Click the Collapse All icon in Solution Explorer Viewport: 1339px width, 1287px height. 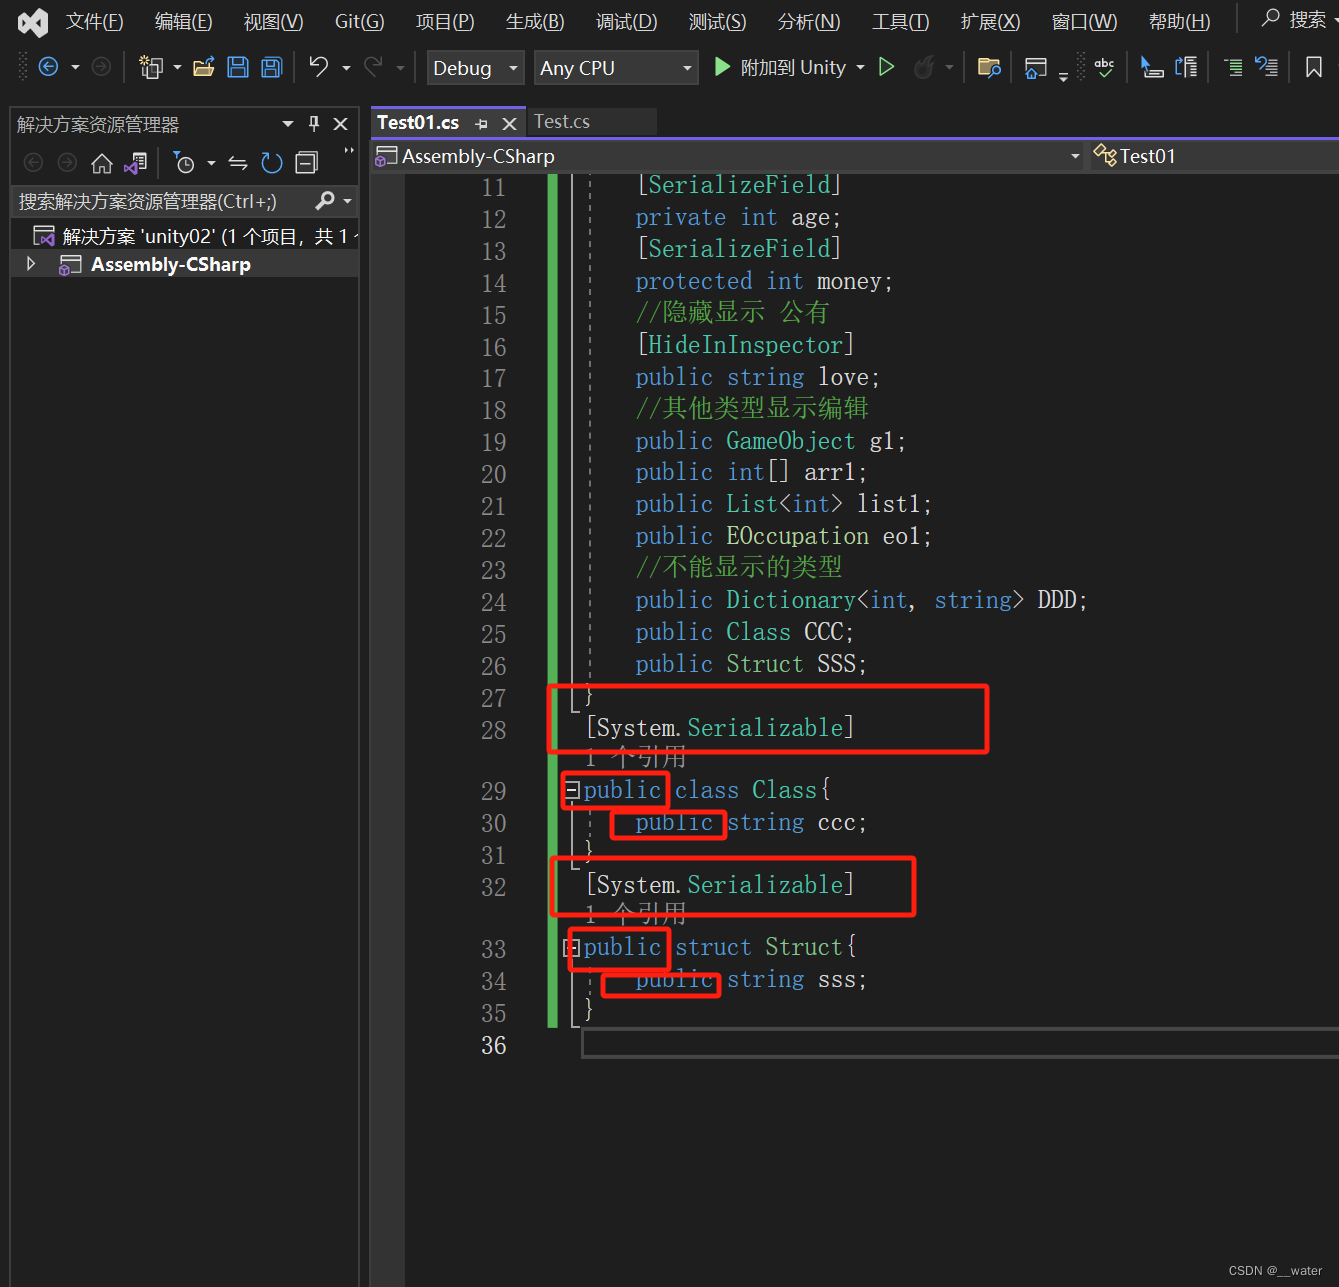pyautogui.click(x=307, y=163)
